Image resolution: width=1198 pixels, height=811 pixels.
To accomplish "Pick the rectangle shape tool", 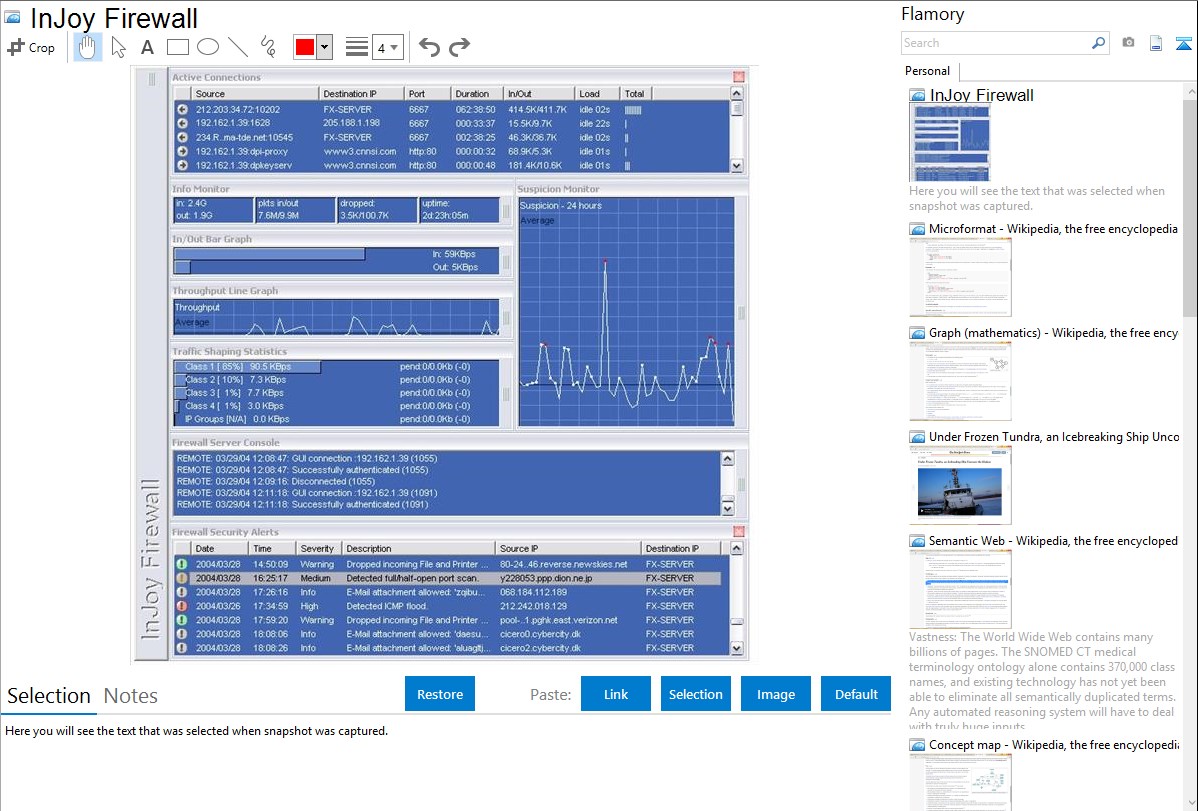I will pyautogui.click(x=177, y=47).
